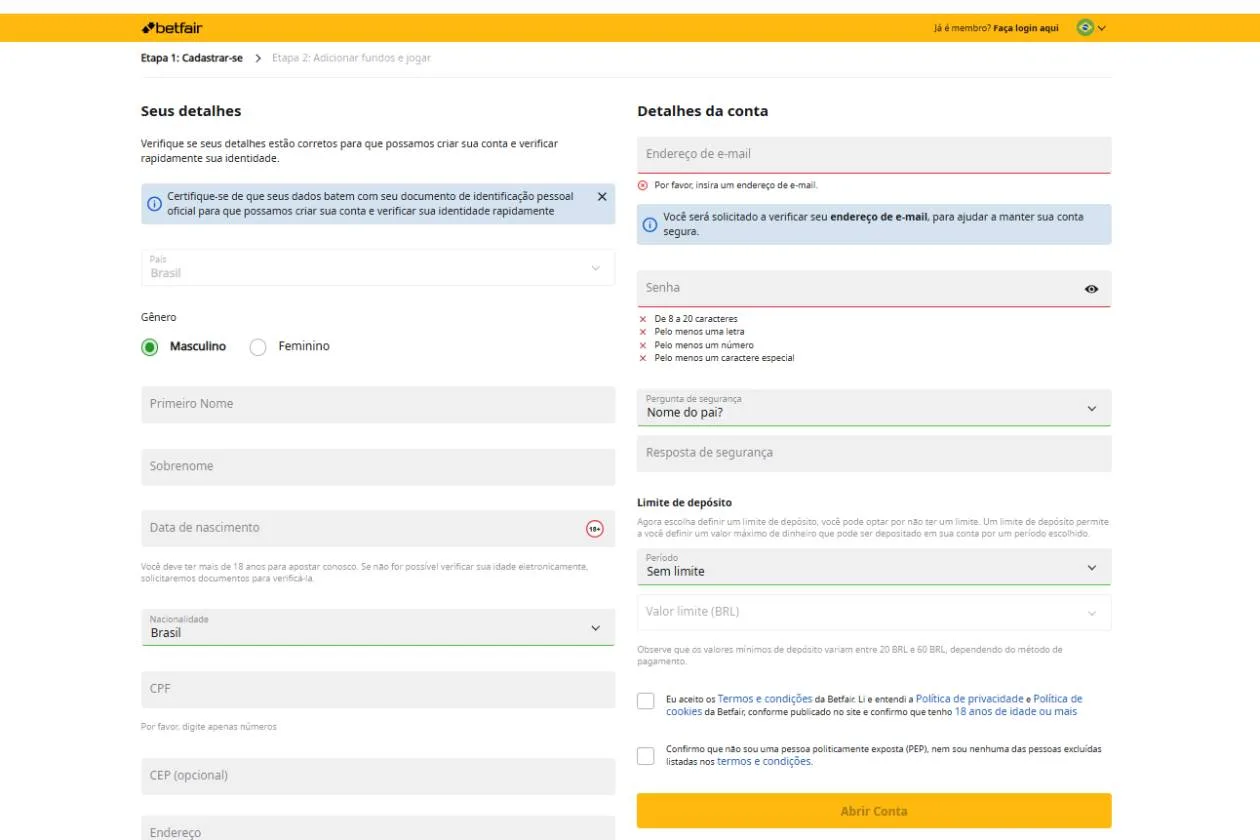Go to Etapa 1: Cadastrar-se step
The width and height of the screenshot is (1260, 840).
192,58
